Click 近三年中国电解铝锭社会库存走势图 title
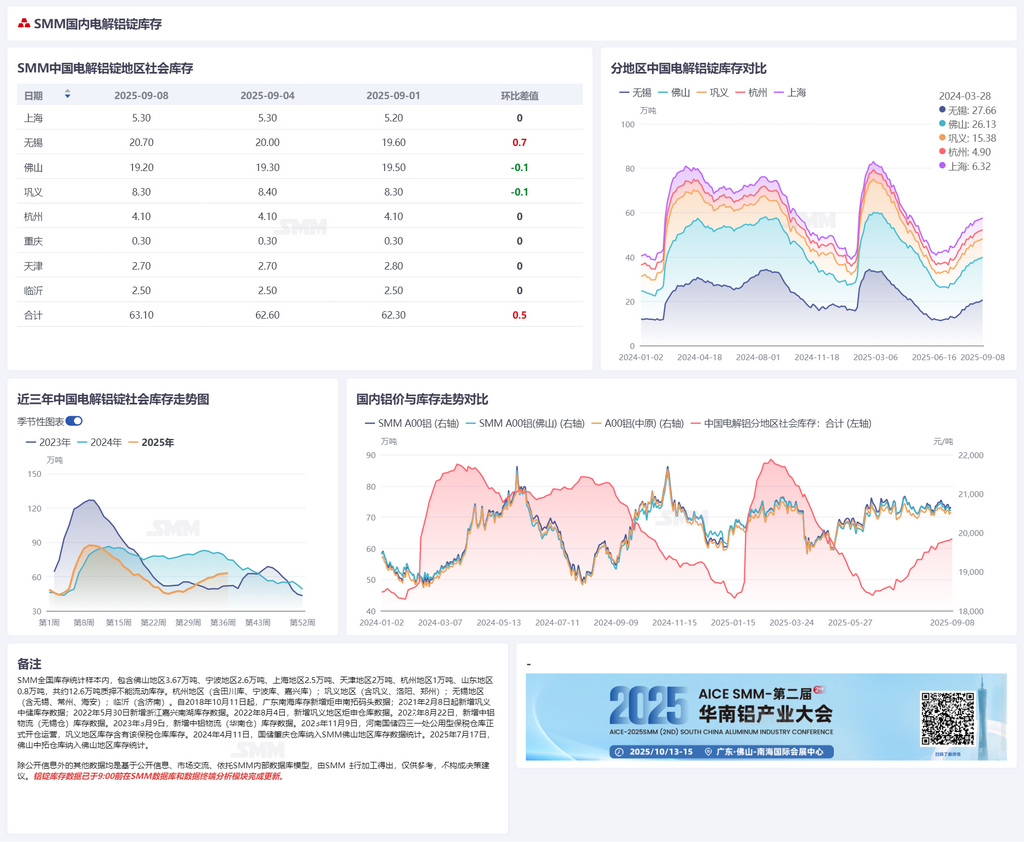 click(x=113, y=399)
